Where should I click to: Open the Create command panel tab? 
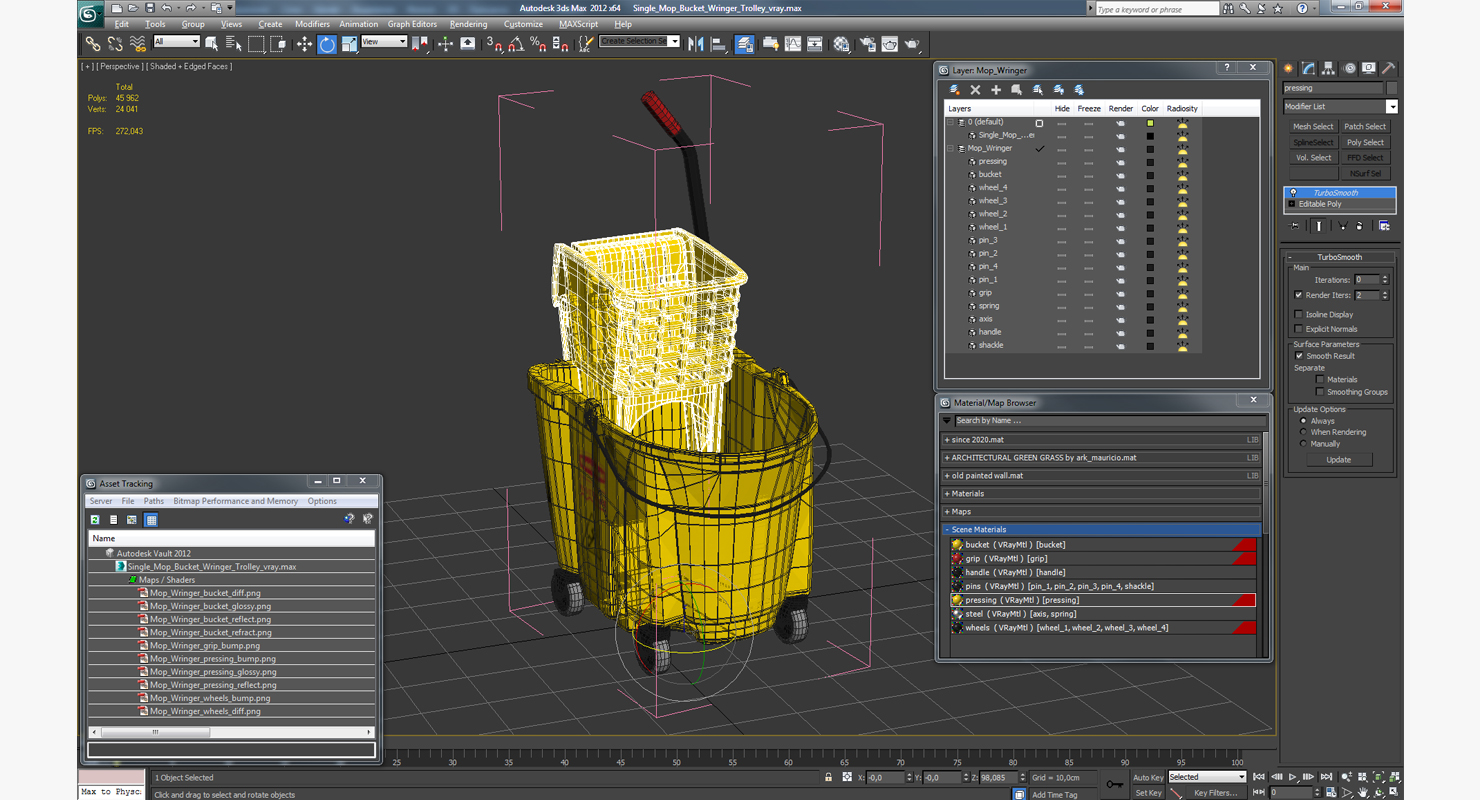point(1288,69)
